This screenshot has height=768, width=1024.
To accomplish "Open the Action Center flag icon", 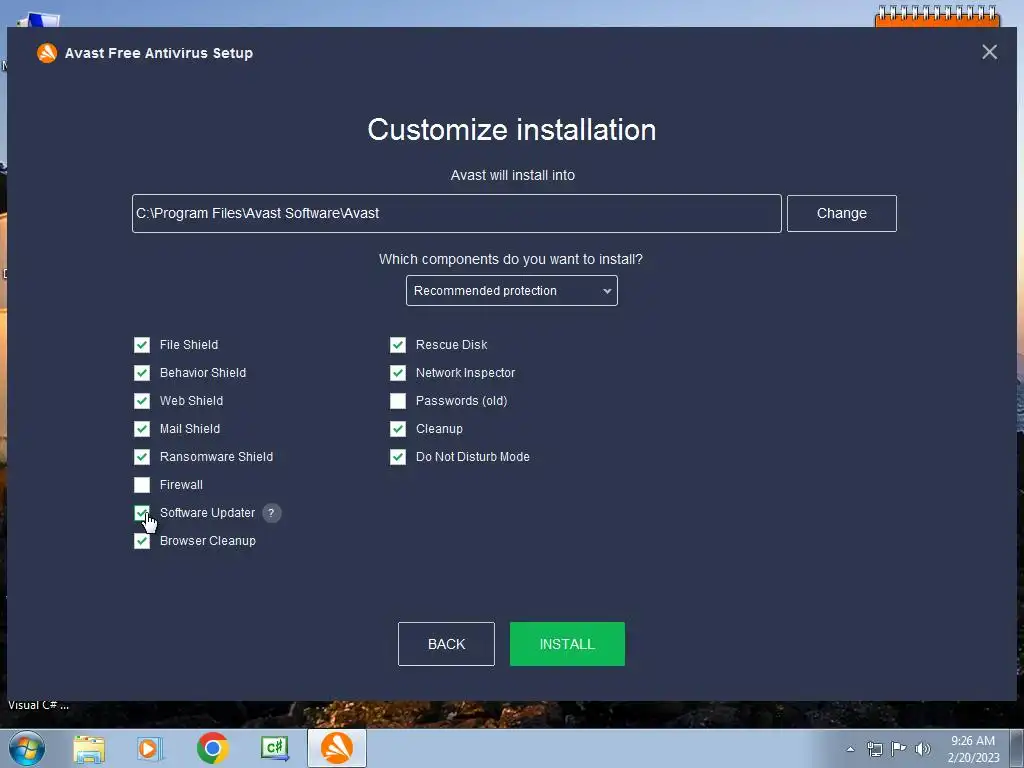I will (899, 748).
